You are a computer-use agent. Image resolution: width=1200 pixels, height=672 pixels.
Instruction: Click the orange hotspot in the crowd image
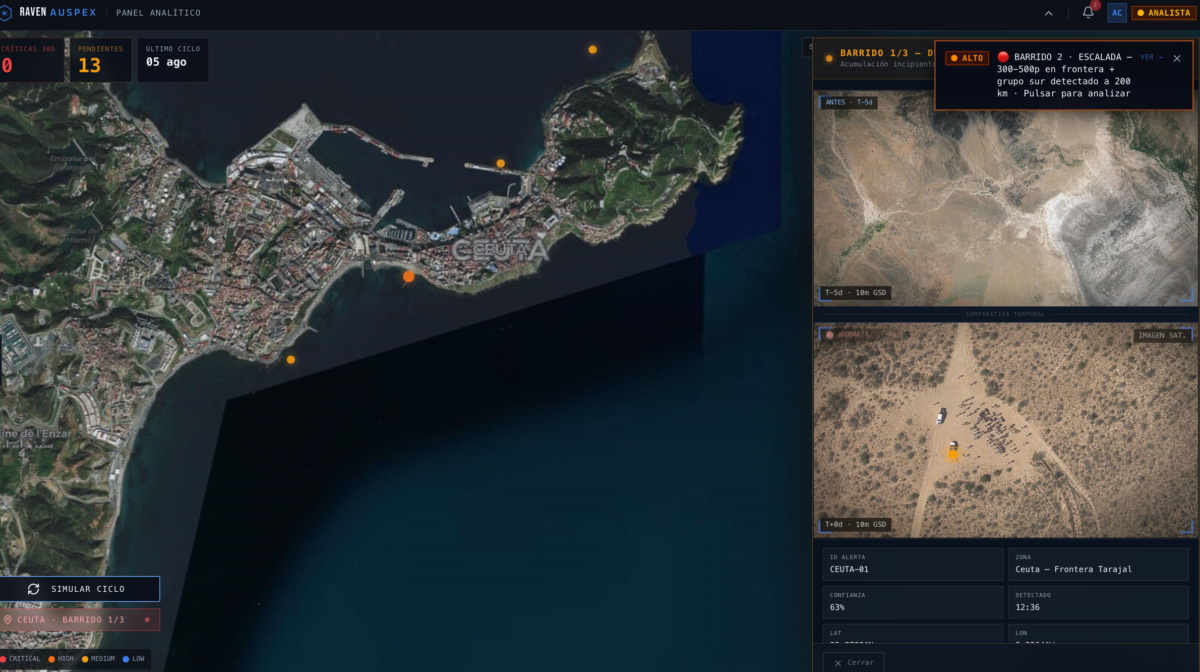point(953,454)
